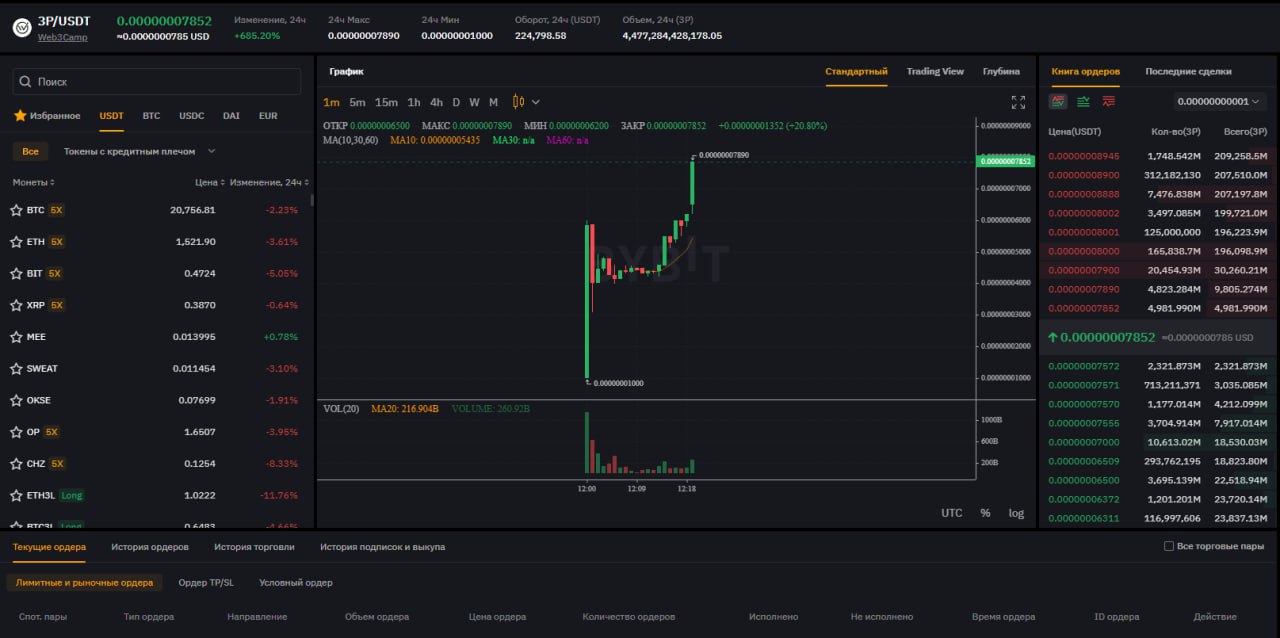Open Токены с кредитным плечом dropdown
This screenshot has height=638, width=1280.
click(139, 151)
